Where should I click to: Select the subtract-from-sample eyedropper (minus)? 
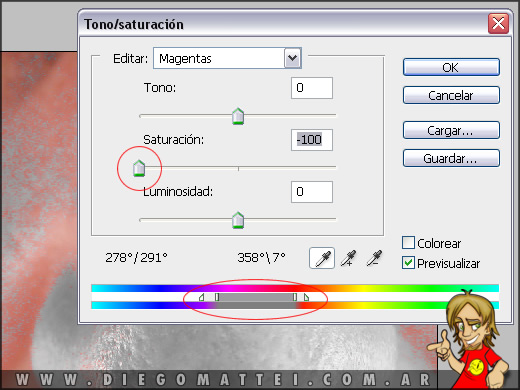coord(374,258)
